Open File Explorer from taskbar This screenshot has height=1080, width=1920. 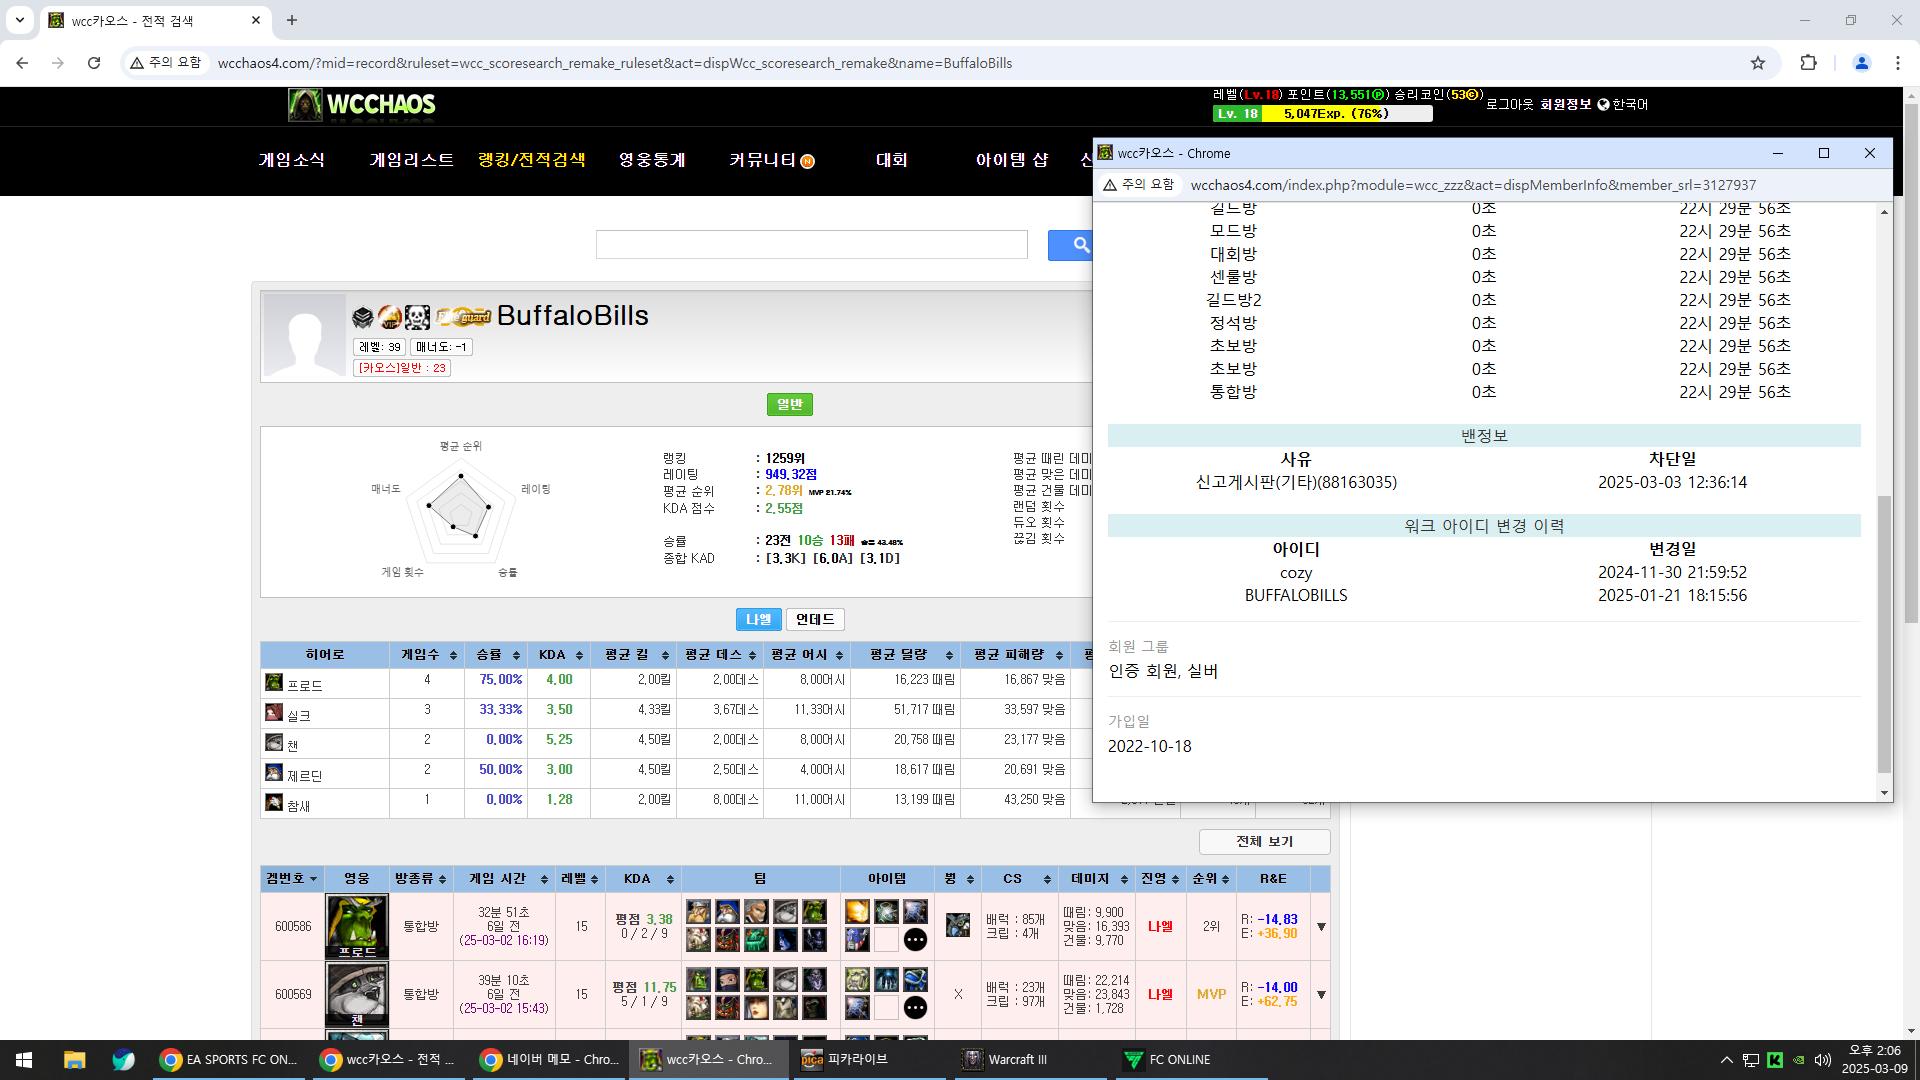(74, 1060)
